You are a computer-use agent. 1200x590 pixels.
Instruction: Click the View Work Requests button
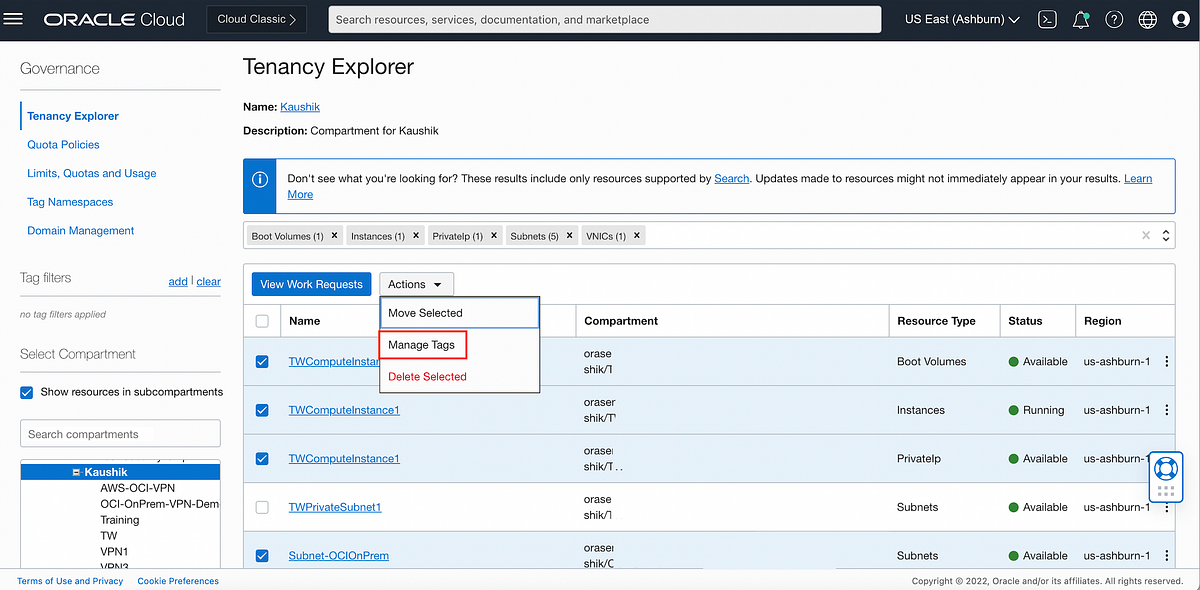click(311, 283)
